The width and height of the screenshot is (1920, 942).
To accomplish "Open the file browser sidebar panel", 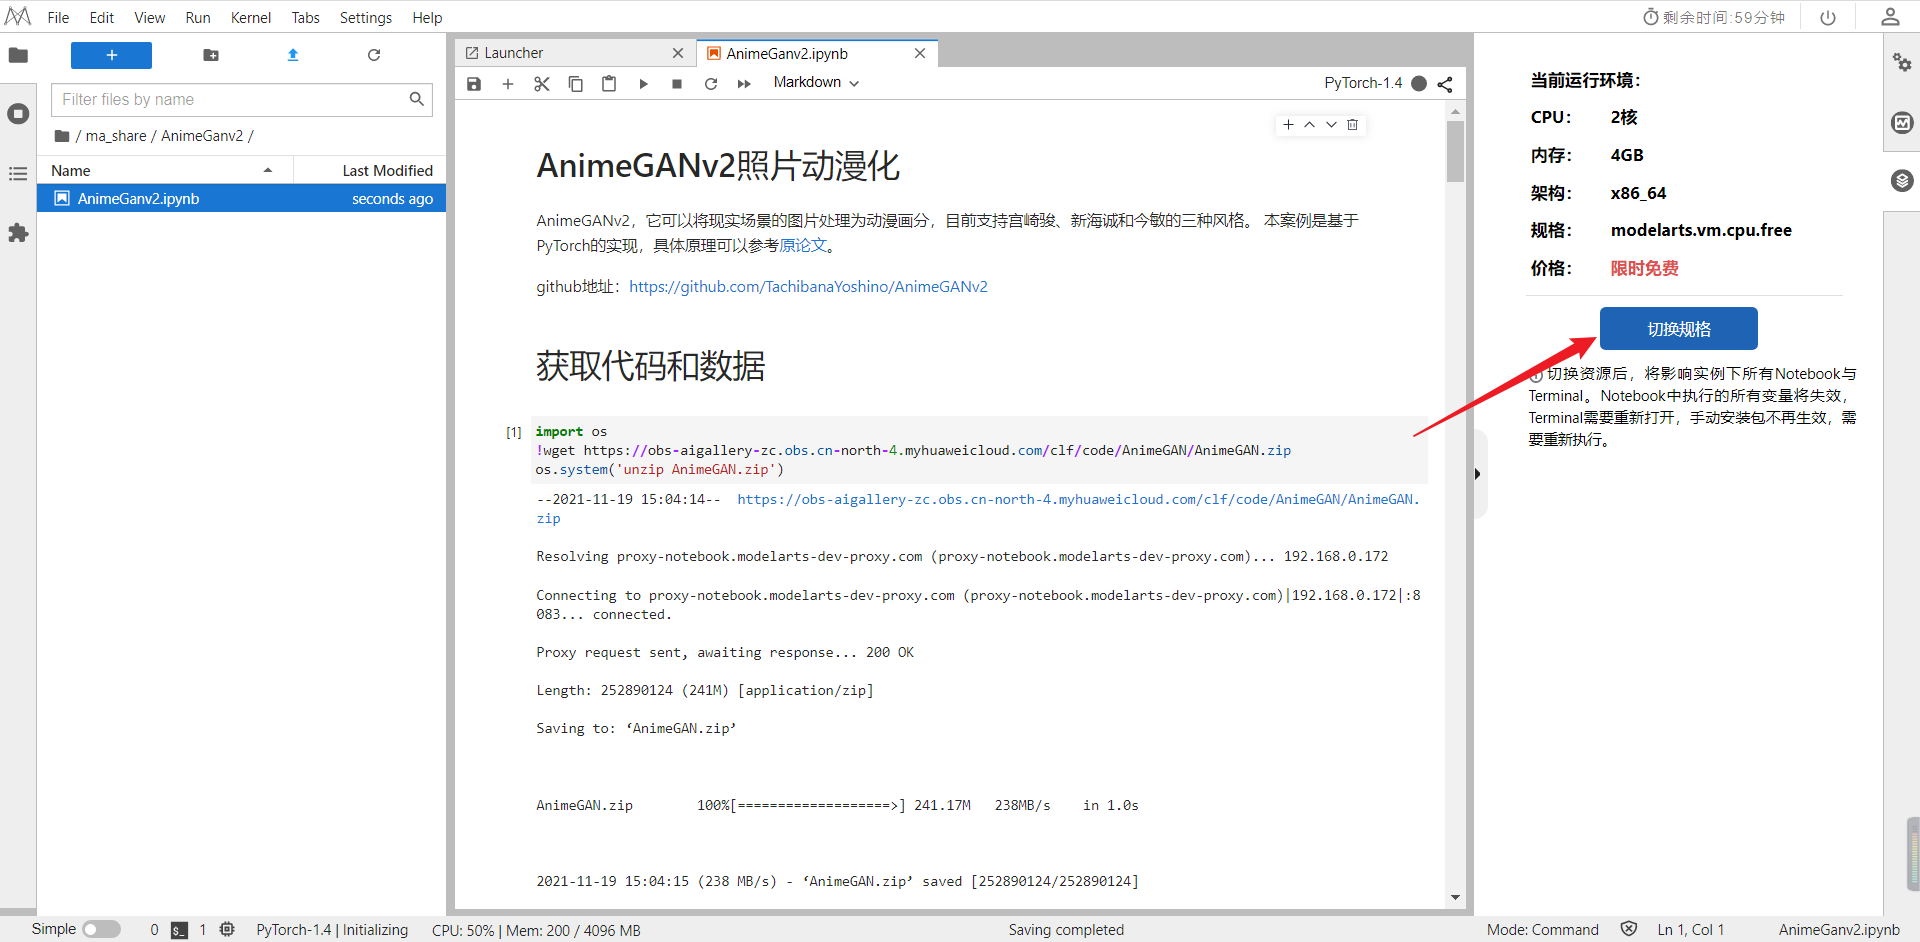I will pyautogui.click(x=18, y=55).
